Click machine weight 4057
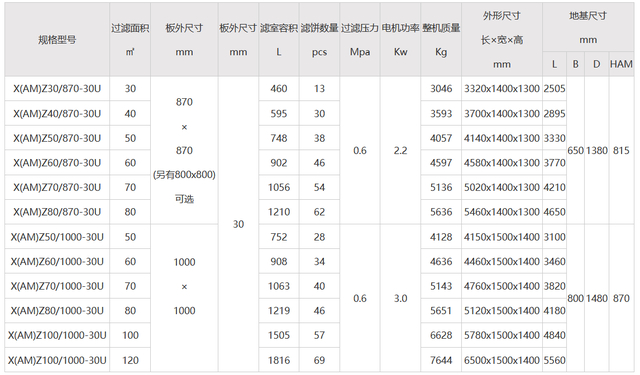640x375 pixels. pyautogui.click(x=441, y=138)
